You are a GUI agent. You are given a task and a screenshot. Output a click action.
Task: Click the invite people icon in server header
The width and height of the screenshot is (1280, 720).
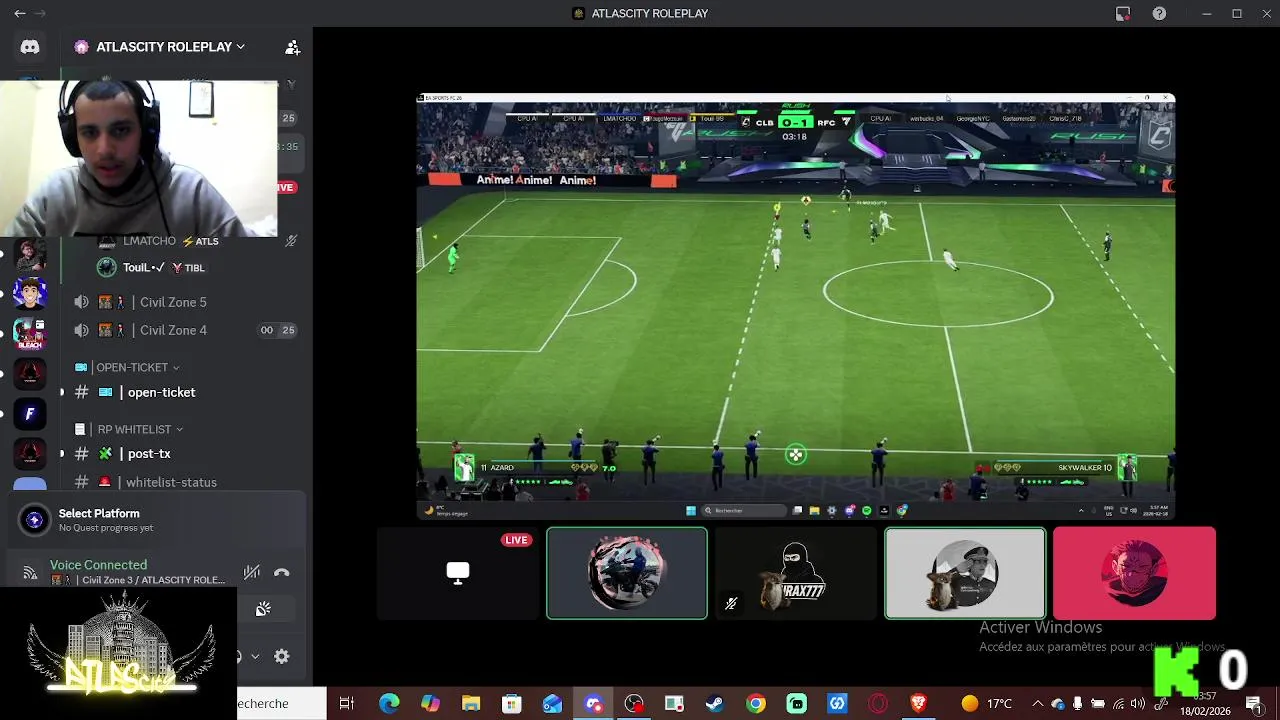point(292,47)
